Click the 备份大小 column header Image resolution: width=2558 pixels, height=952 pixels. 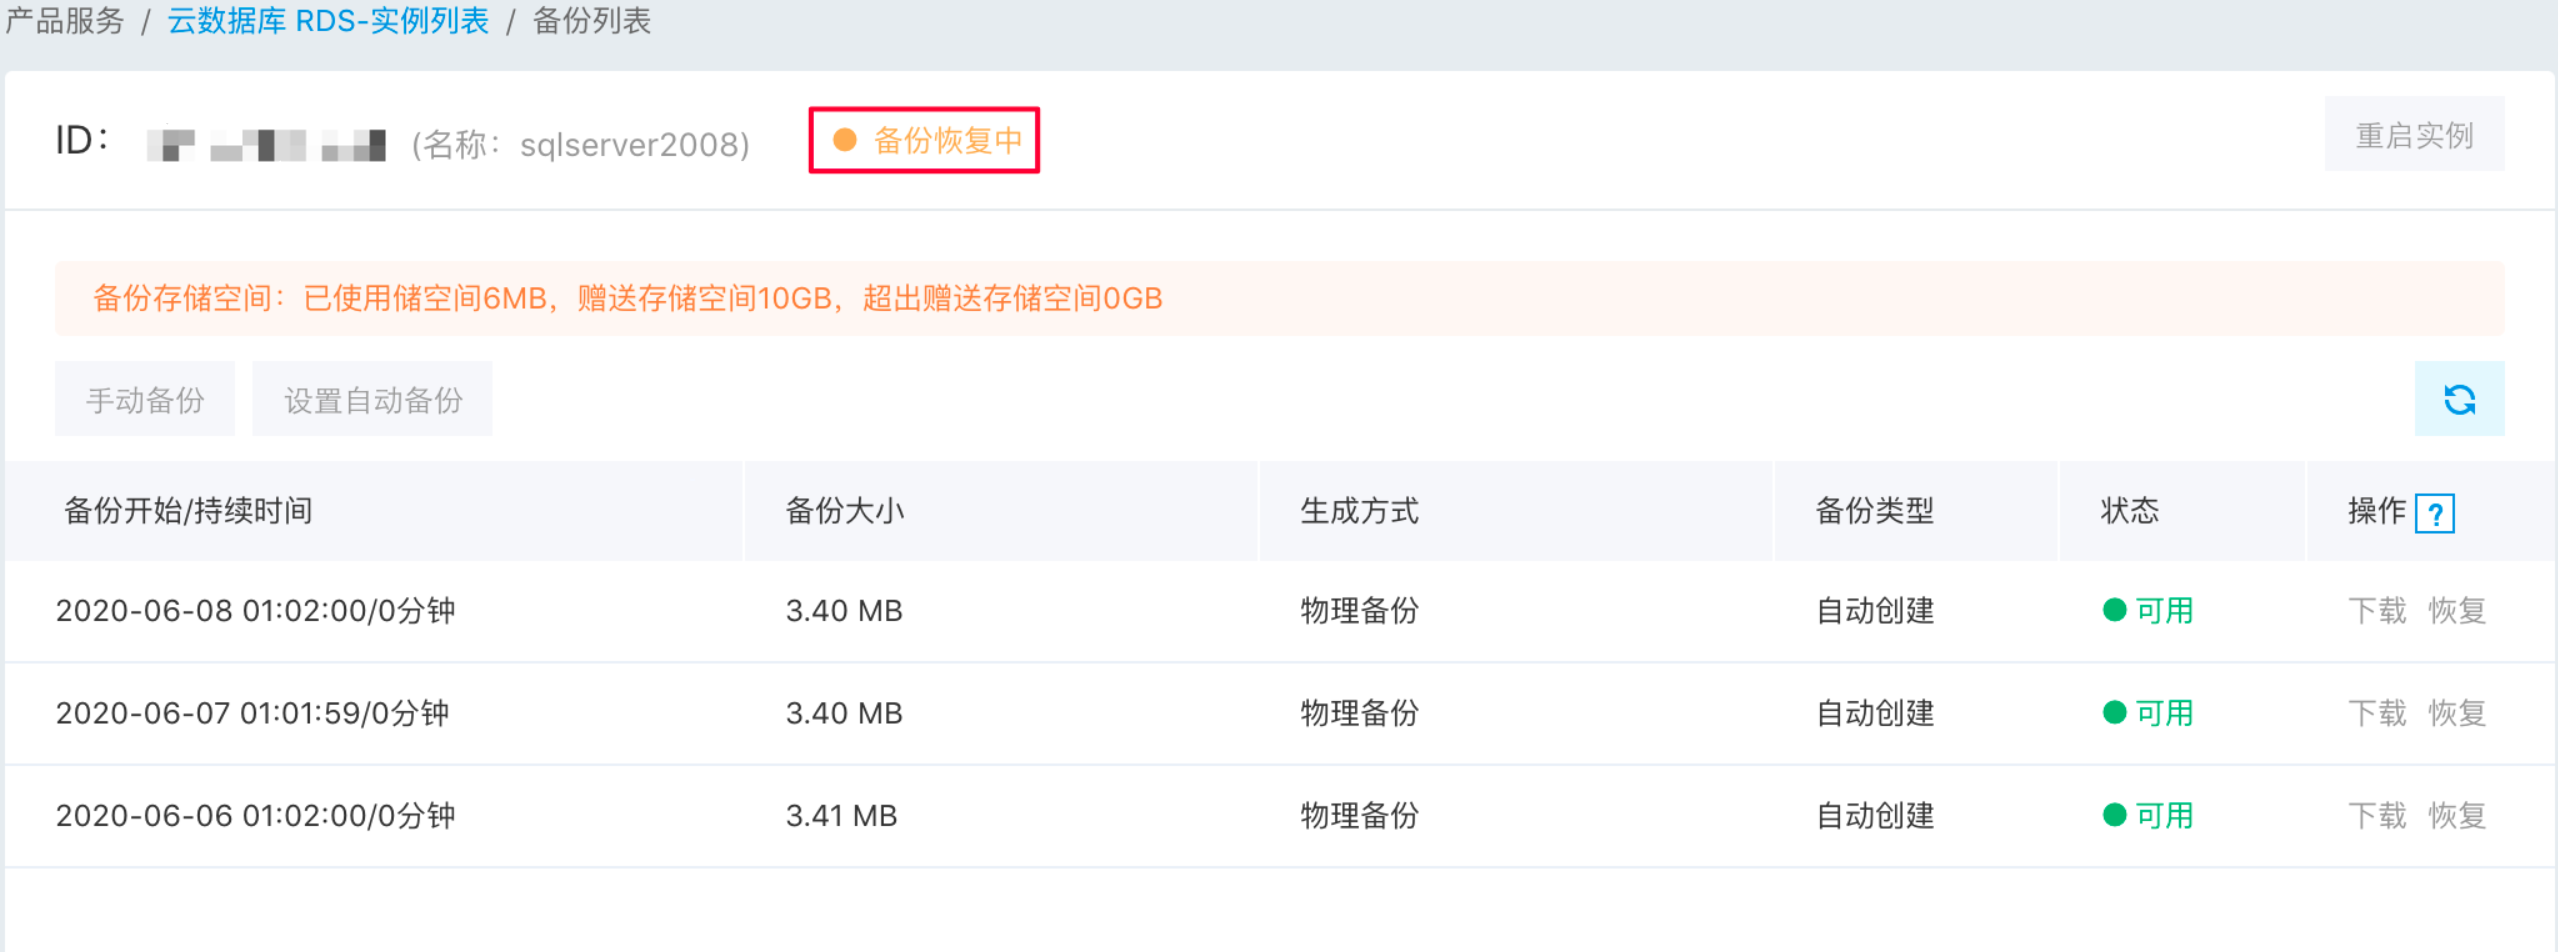coord(844,511)
